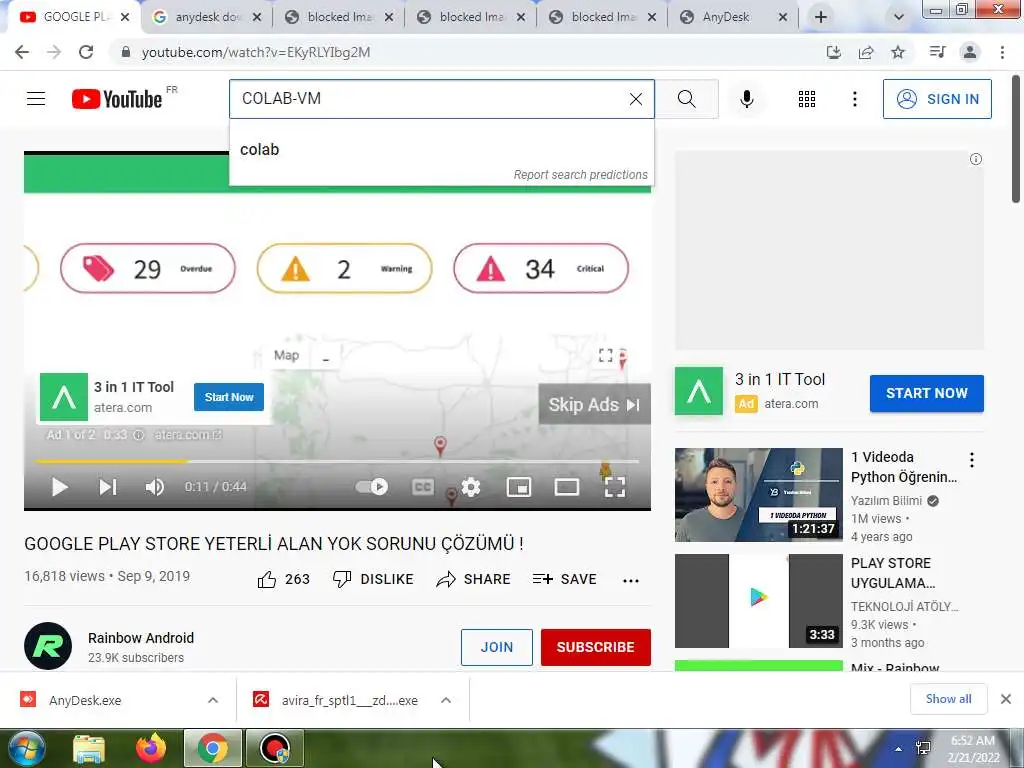Viewport: 1024px width, 768px height.
Task: Run the search with the magnifier button
Action: point(686,99)
